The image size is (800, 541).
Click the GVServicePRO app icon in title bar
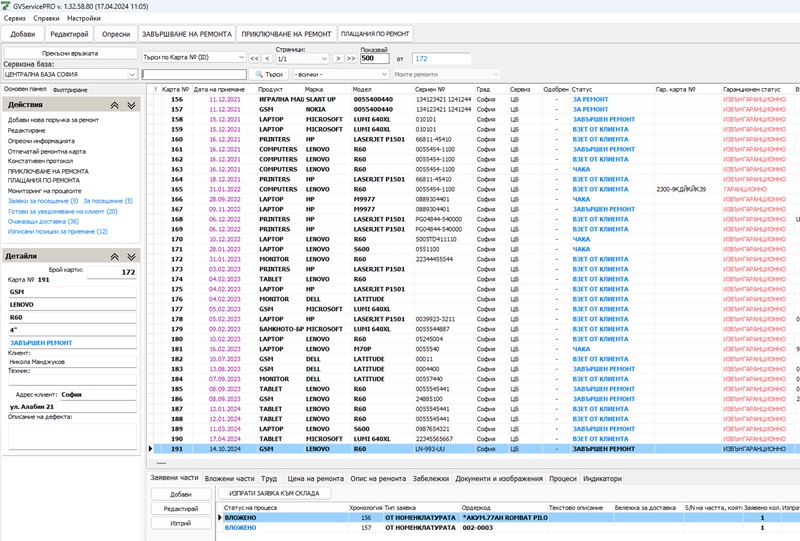pos(6,6)
